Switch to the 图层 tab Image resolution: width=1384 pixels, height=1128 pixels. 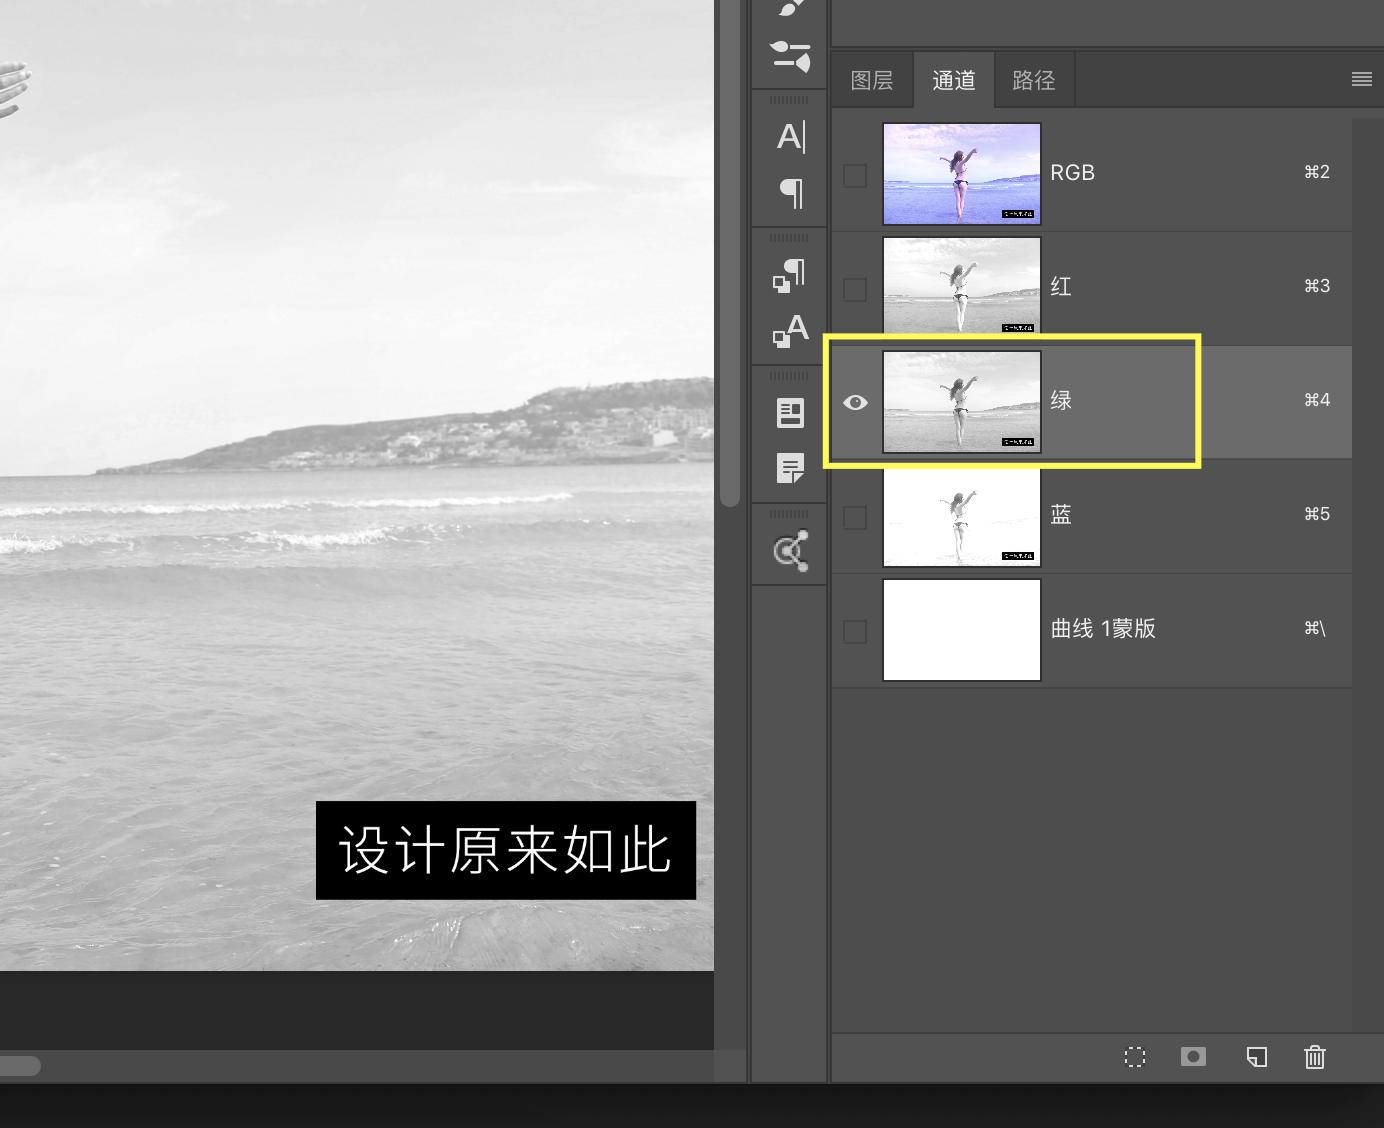871,80
